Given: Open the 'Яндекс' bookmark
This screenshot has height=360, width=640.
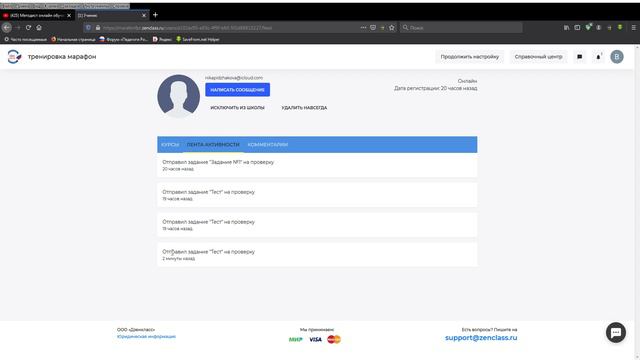Looking at the screenshot, I should [x=162, y=40].
